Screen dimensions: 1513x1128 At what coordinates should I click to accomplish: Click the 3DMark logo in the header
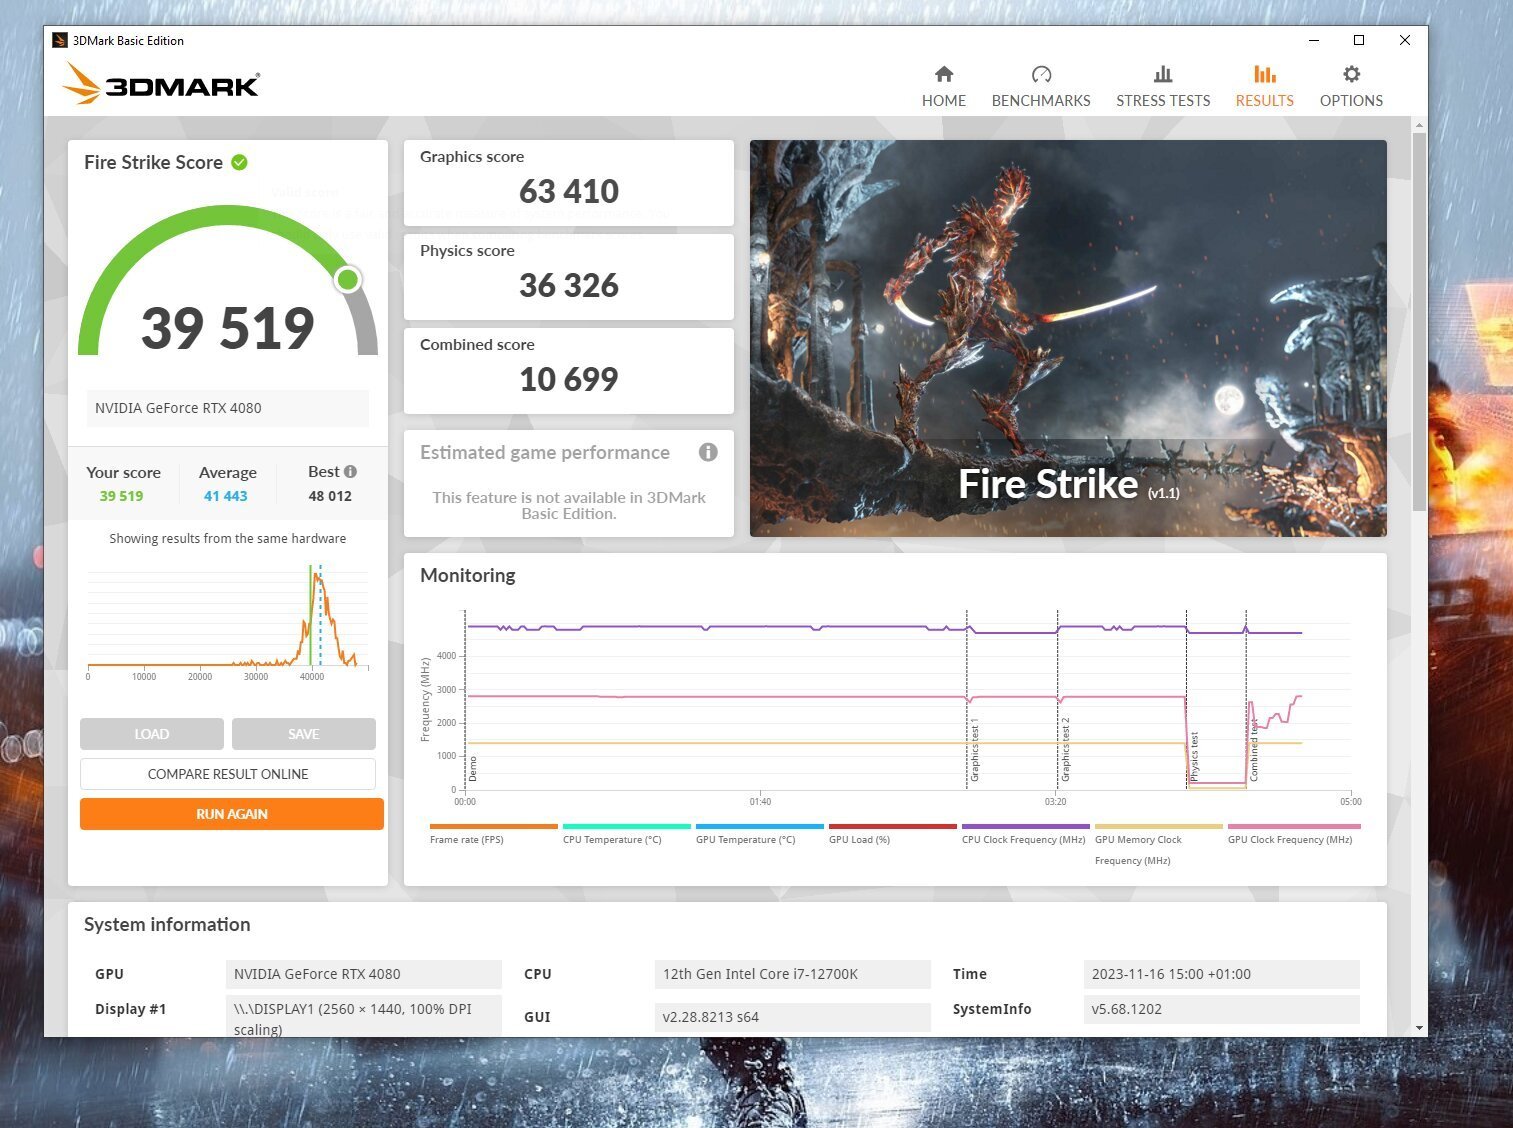click(160, 84)
